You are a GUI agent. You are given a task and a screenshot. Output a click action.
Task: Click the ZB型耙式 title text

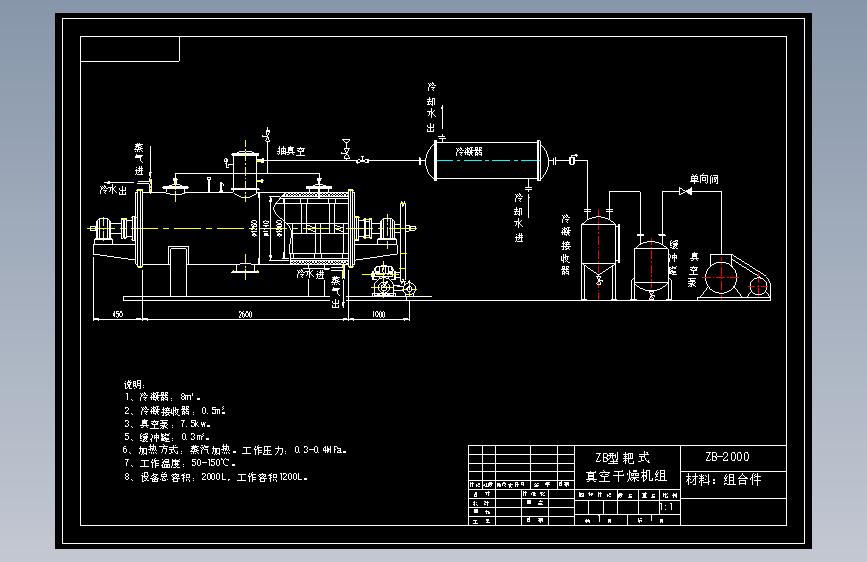click(623, 458)
